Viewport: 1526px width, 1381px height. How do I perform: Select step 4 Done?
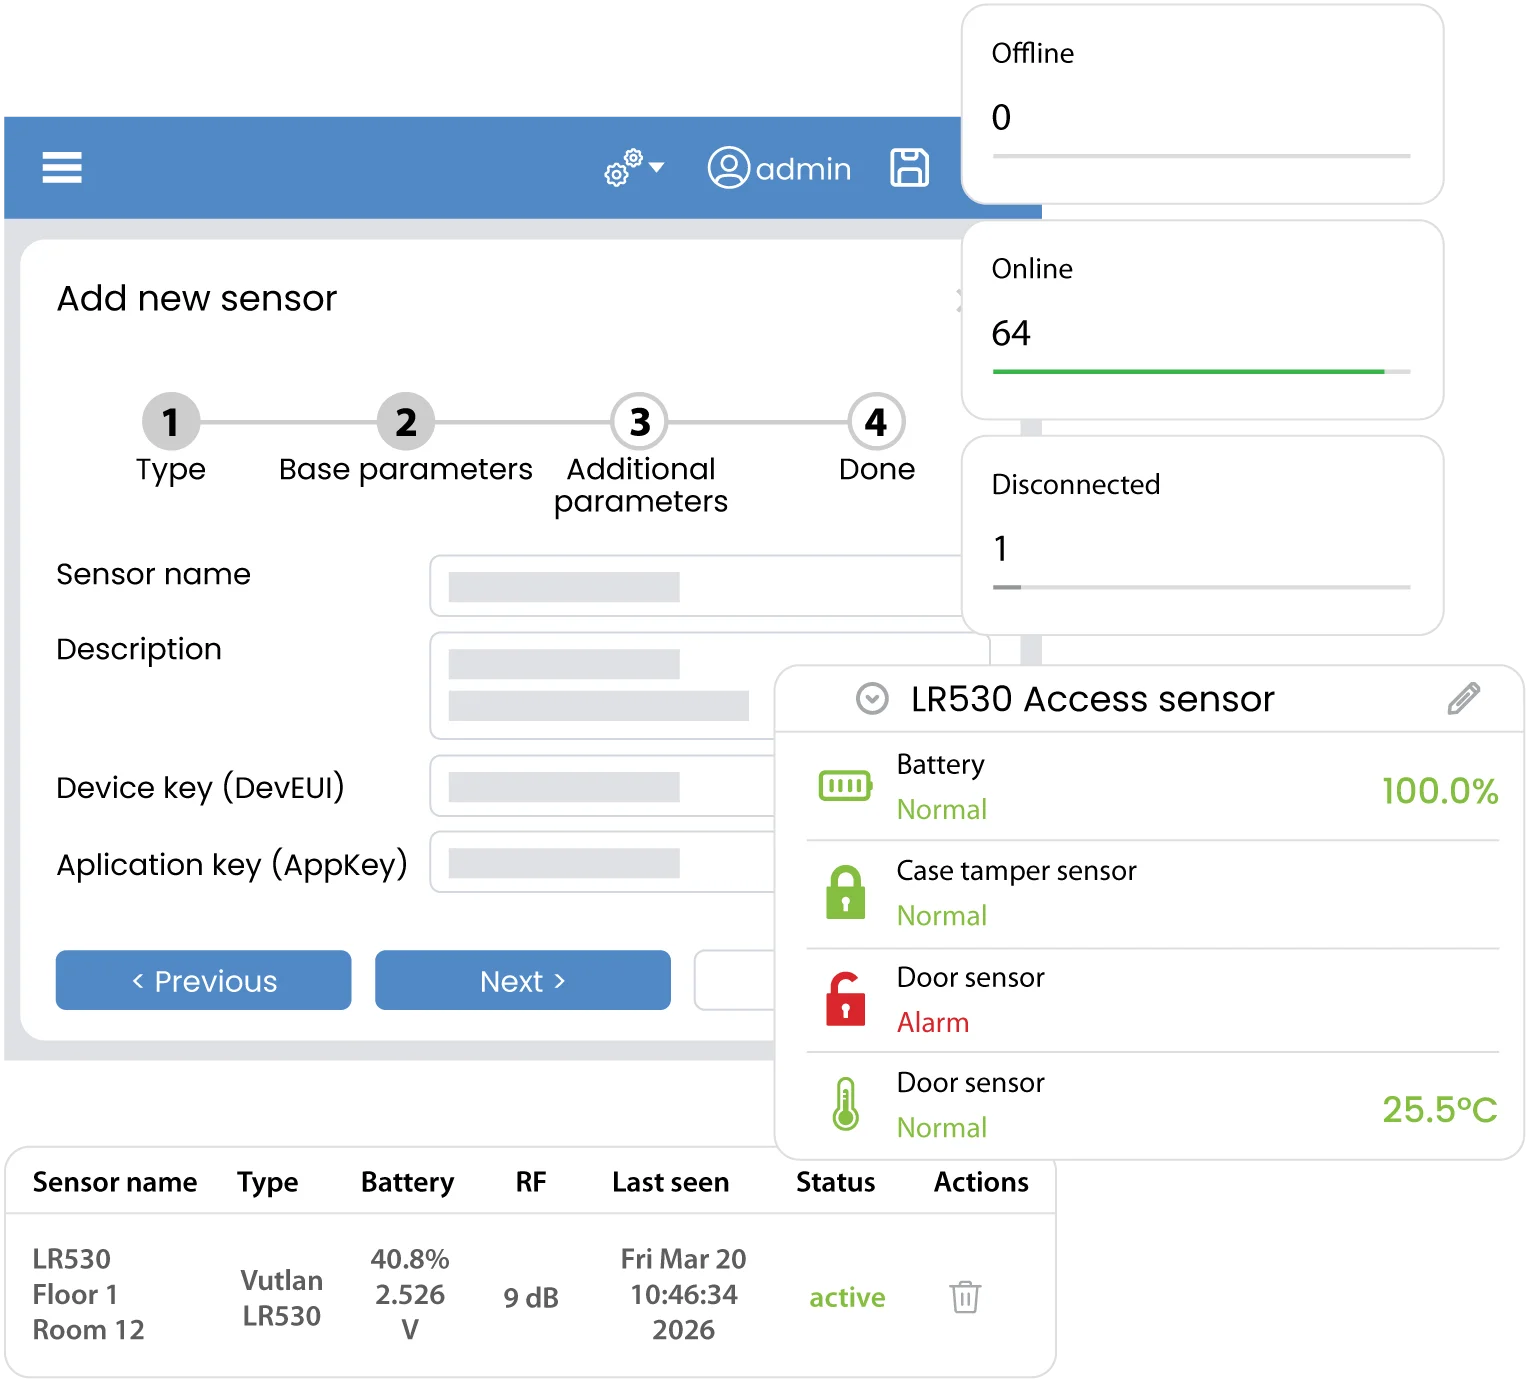click(x=876, y=422)
